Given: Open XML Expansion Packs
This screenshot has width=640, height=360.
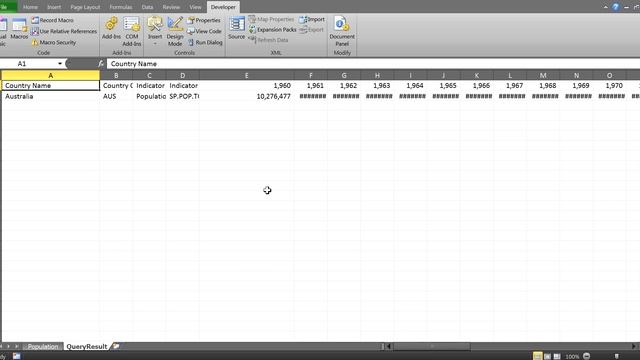Looking at the screenshot, I should 272,29.
